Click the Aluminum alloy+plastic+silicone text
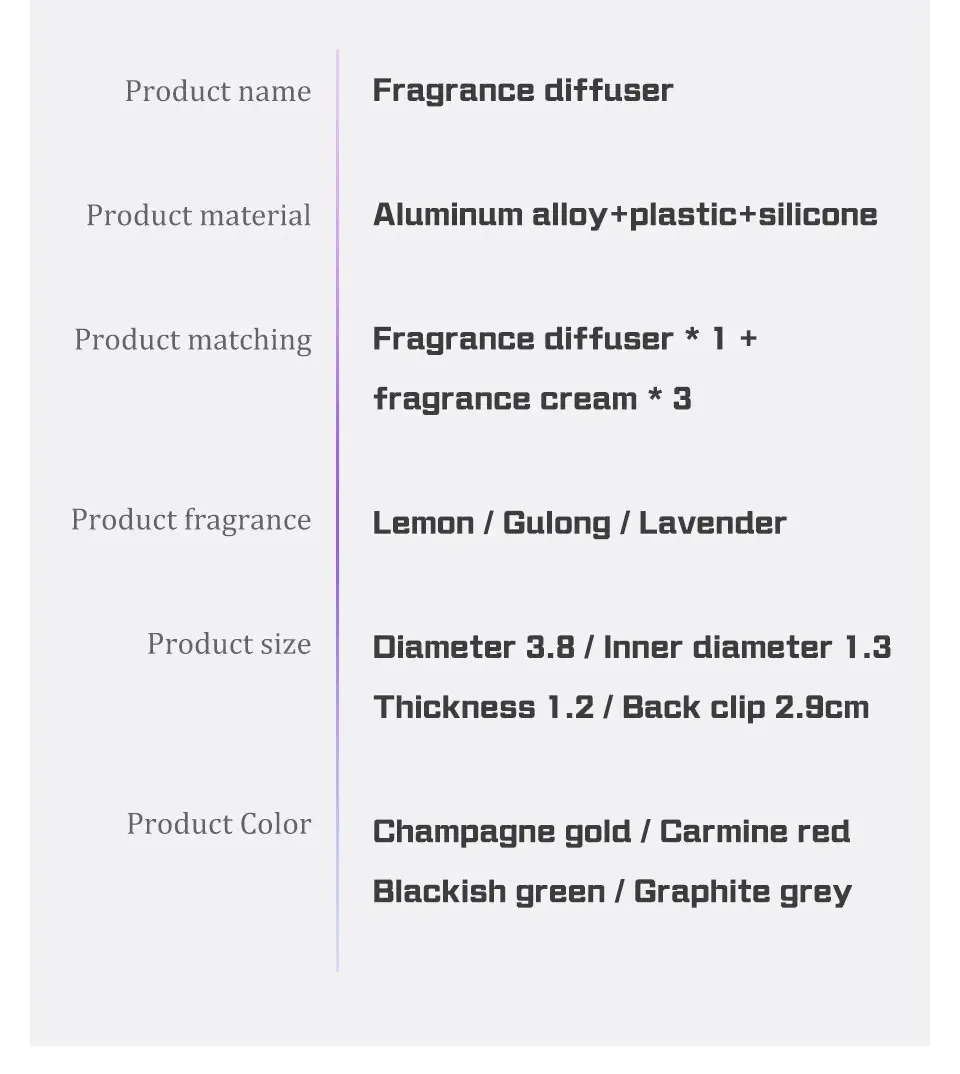The width and height of the screenshot is (960, 1074). tap(625, 215)
